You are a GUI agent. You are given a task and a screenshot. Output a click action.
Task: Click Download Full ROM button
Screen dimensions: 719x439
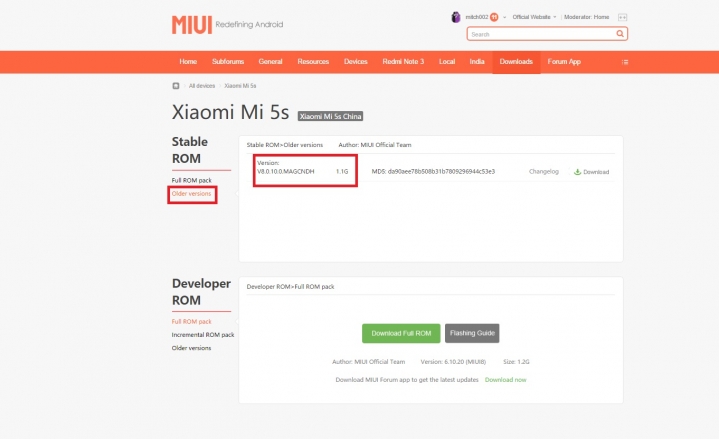401,333
